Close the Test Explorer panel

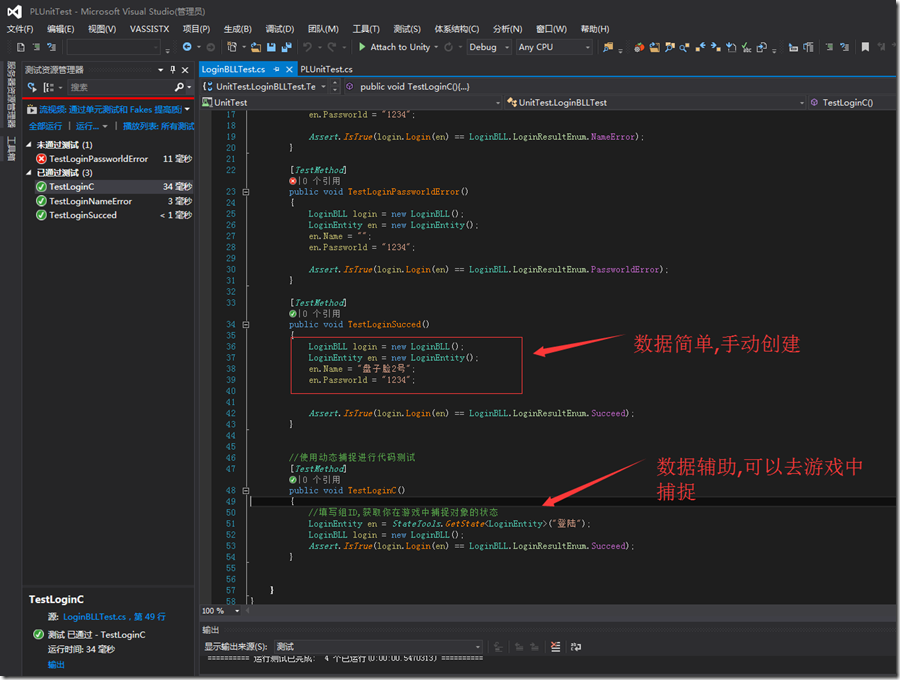click(185, 70)
